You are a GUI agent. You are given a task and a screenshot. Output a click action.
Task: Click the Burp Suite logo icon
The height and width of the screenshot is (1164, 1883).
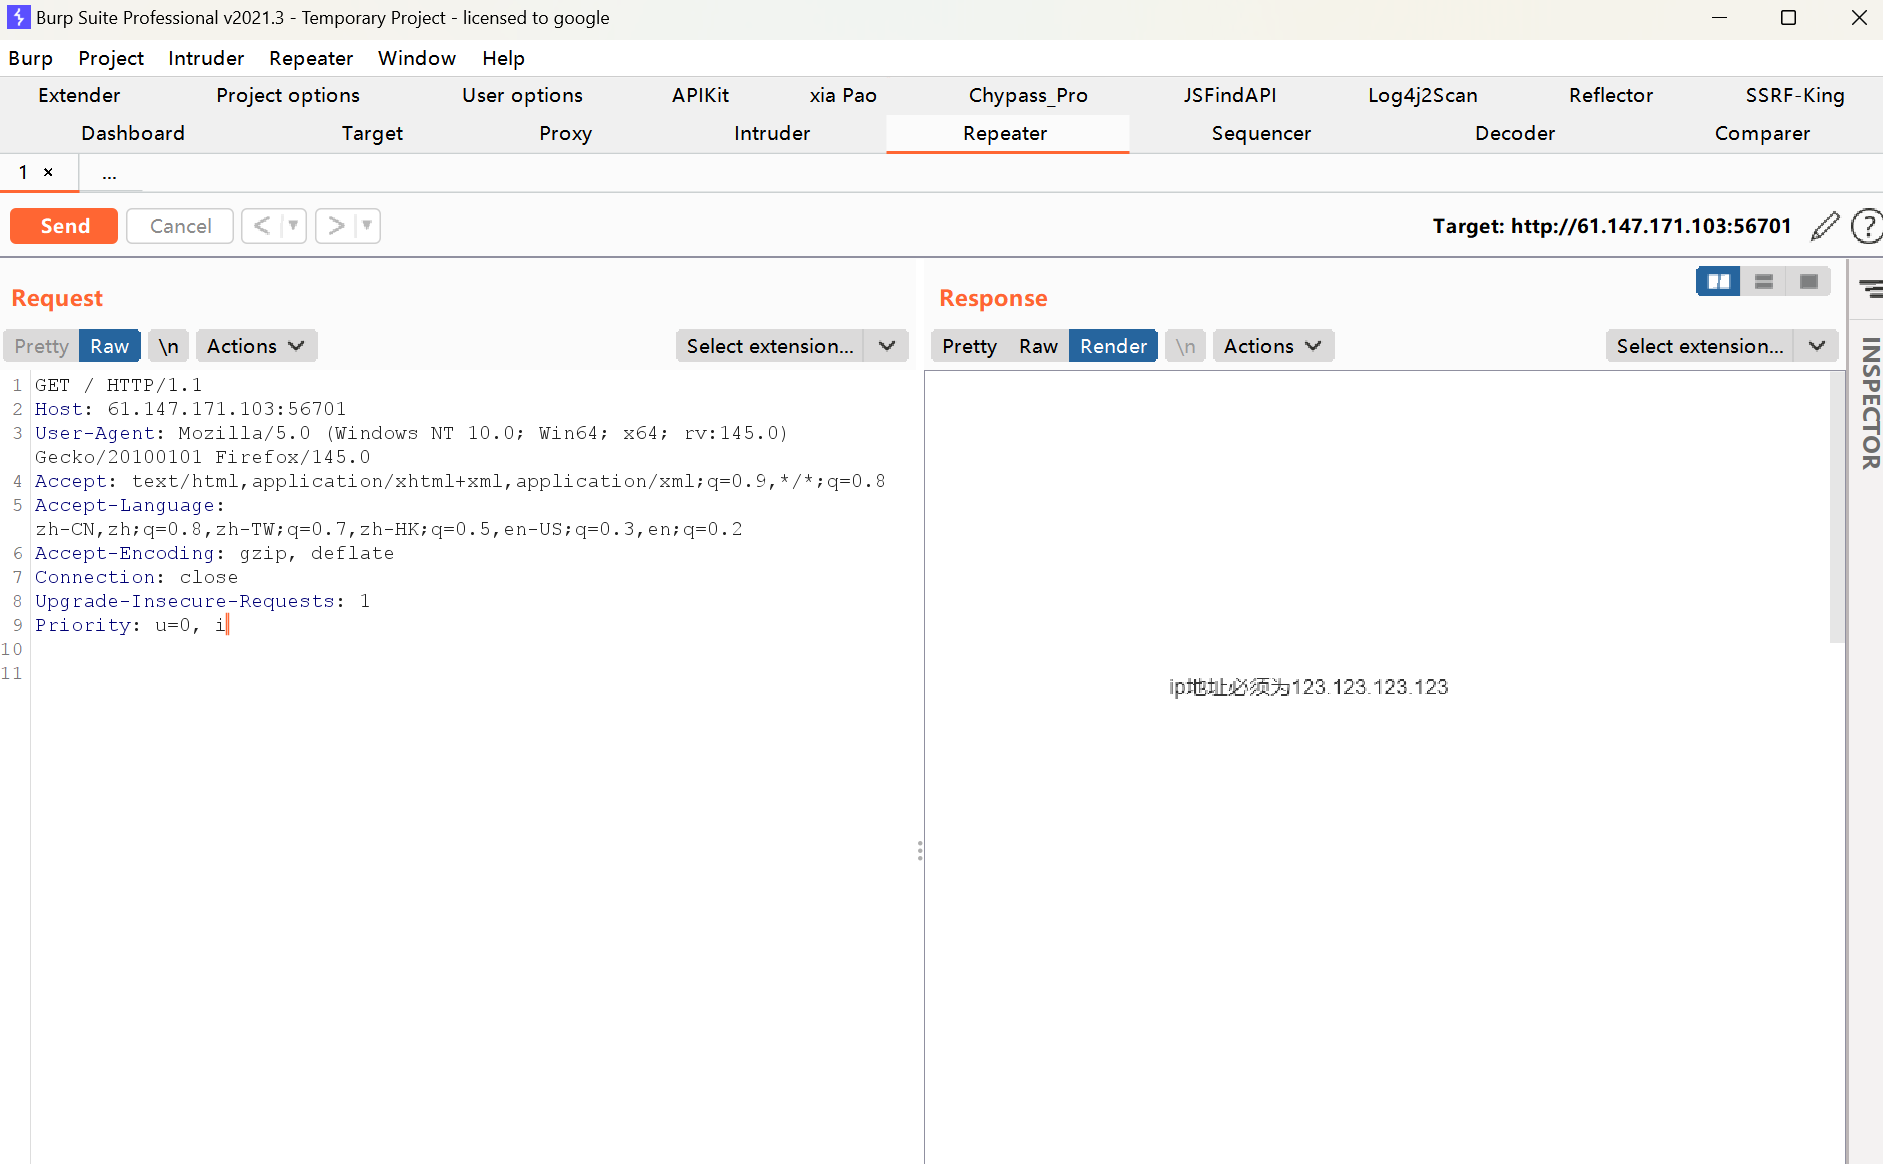click(x=18, y=18)
